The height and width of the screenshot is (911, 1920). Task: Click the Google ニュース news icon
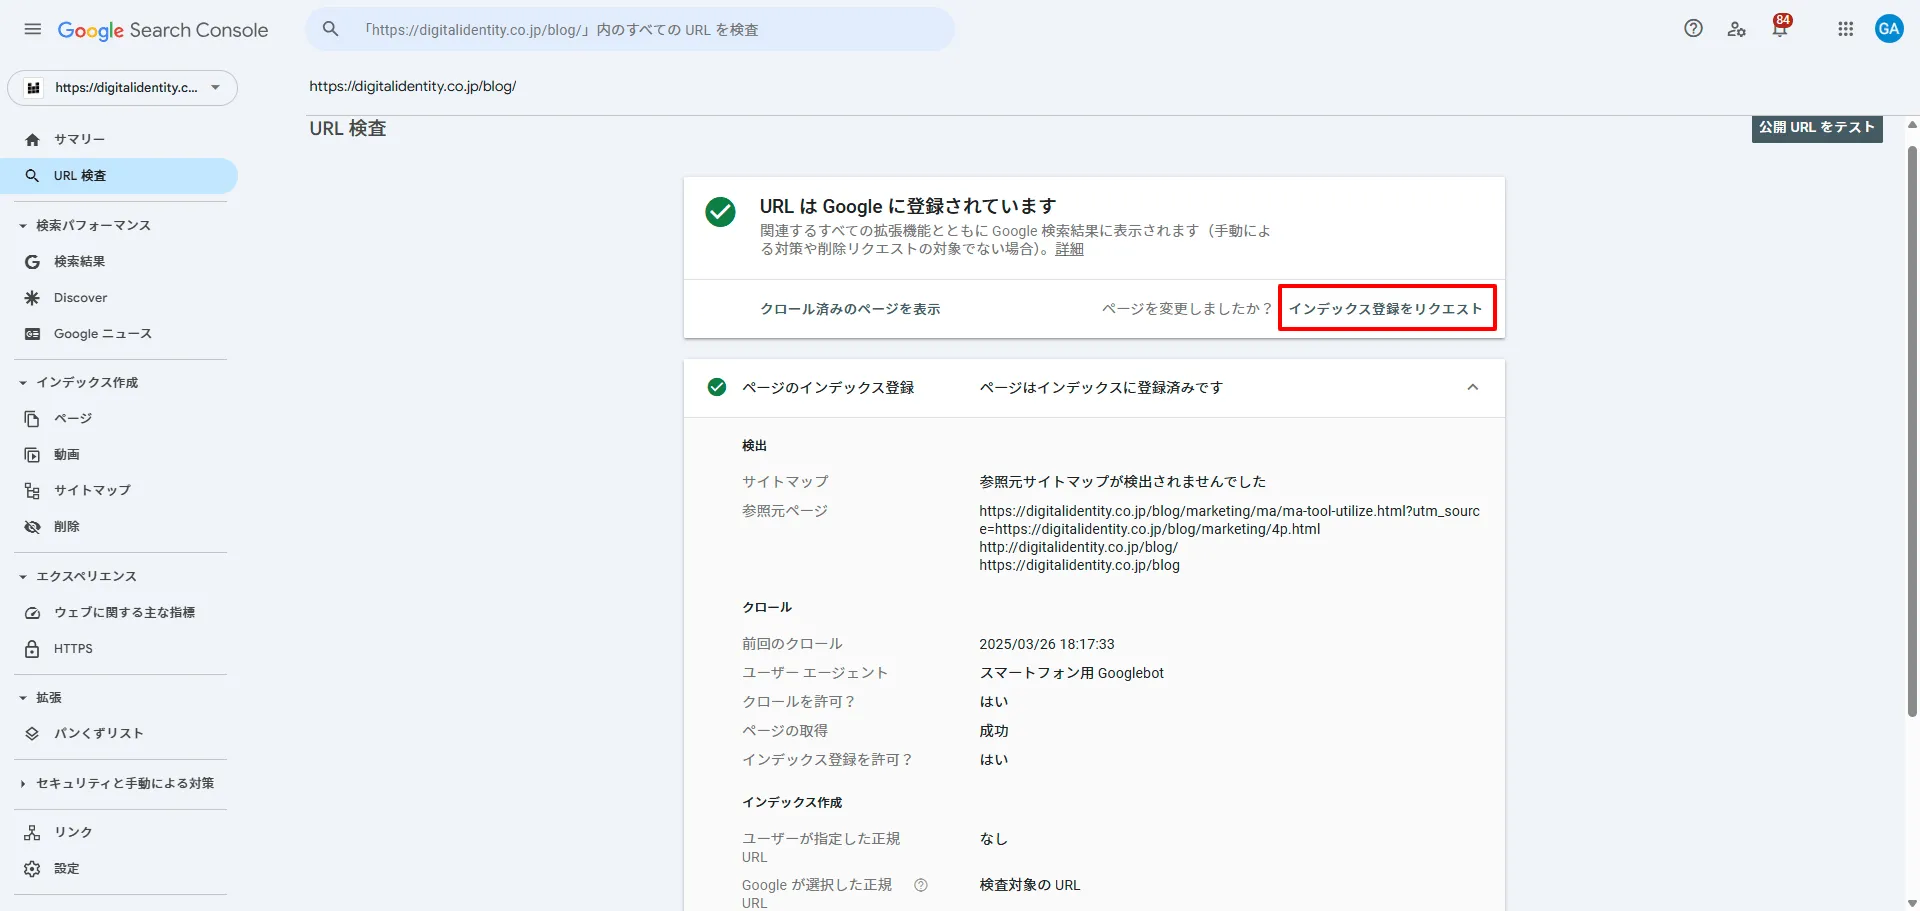[32, 334]
